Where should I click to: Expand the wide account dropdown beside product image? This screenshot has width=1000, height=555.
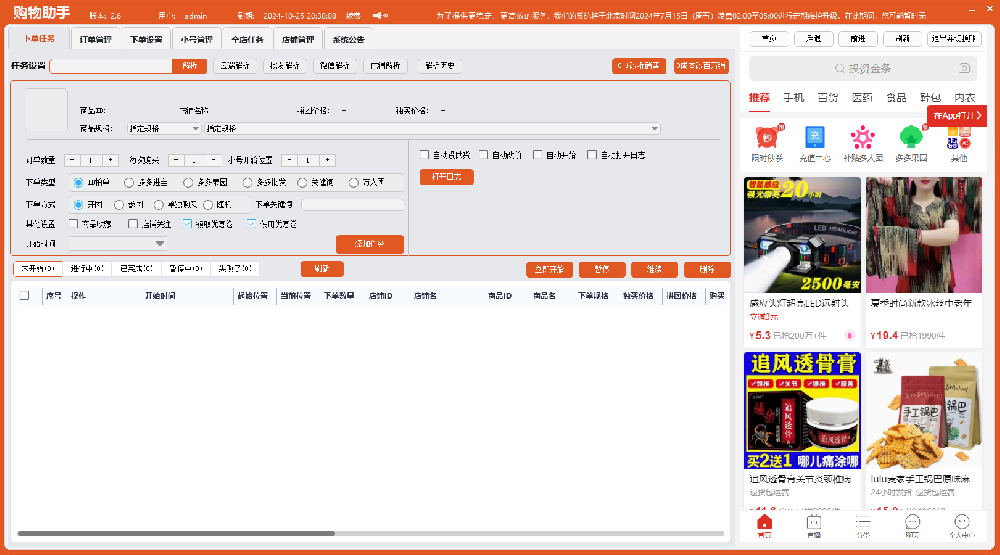(x=432, y=128)
